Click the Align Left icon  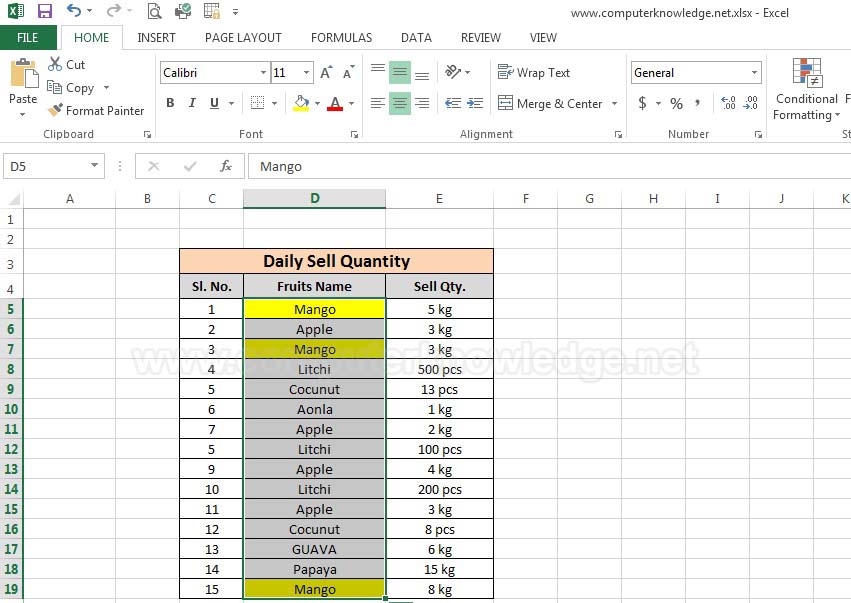tap(378, 103)
